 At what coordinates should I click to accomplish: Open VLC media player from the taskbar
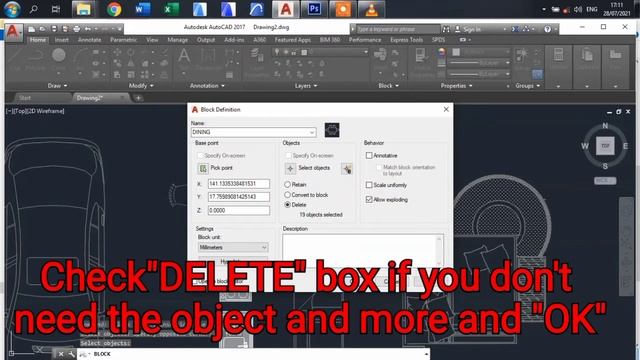point(371,9)
